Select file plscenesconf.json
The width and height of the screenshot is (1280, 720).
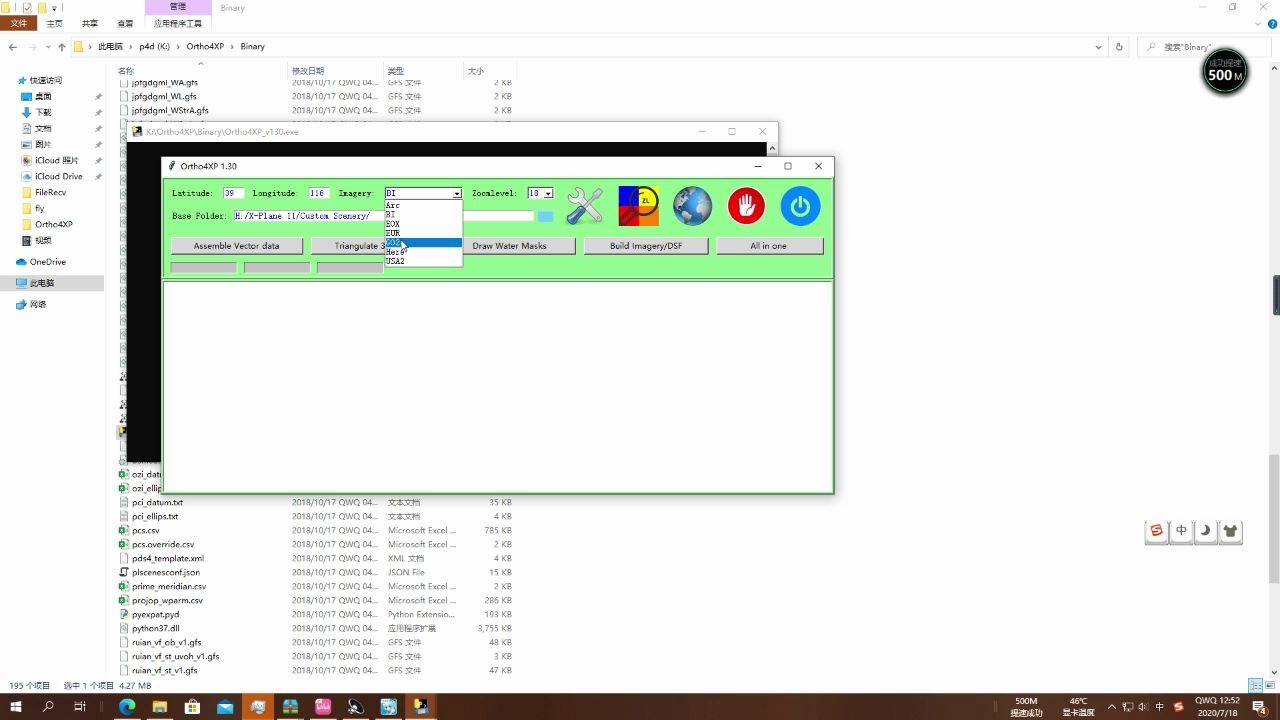click(x=165, y=572)
